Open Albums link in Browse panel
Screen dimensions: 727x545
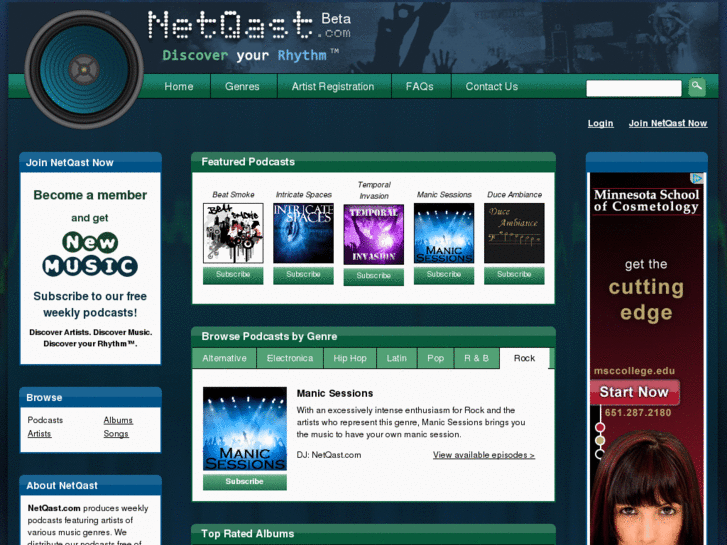coord(118,420)
